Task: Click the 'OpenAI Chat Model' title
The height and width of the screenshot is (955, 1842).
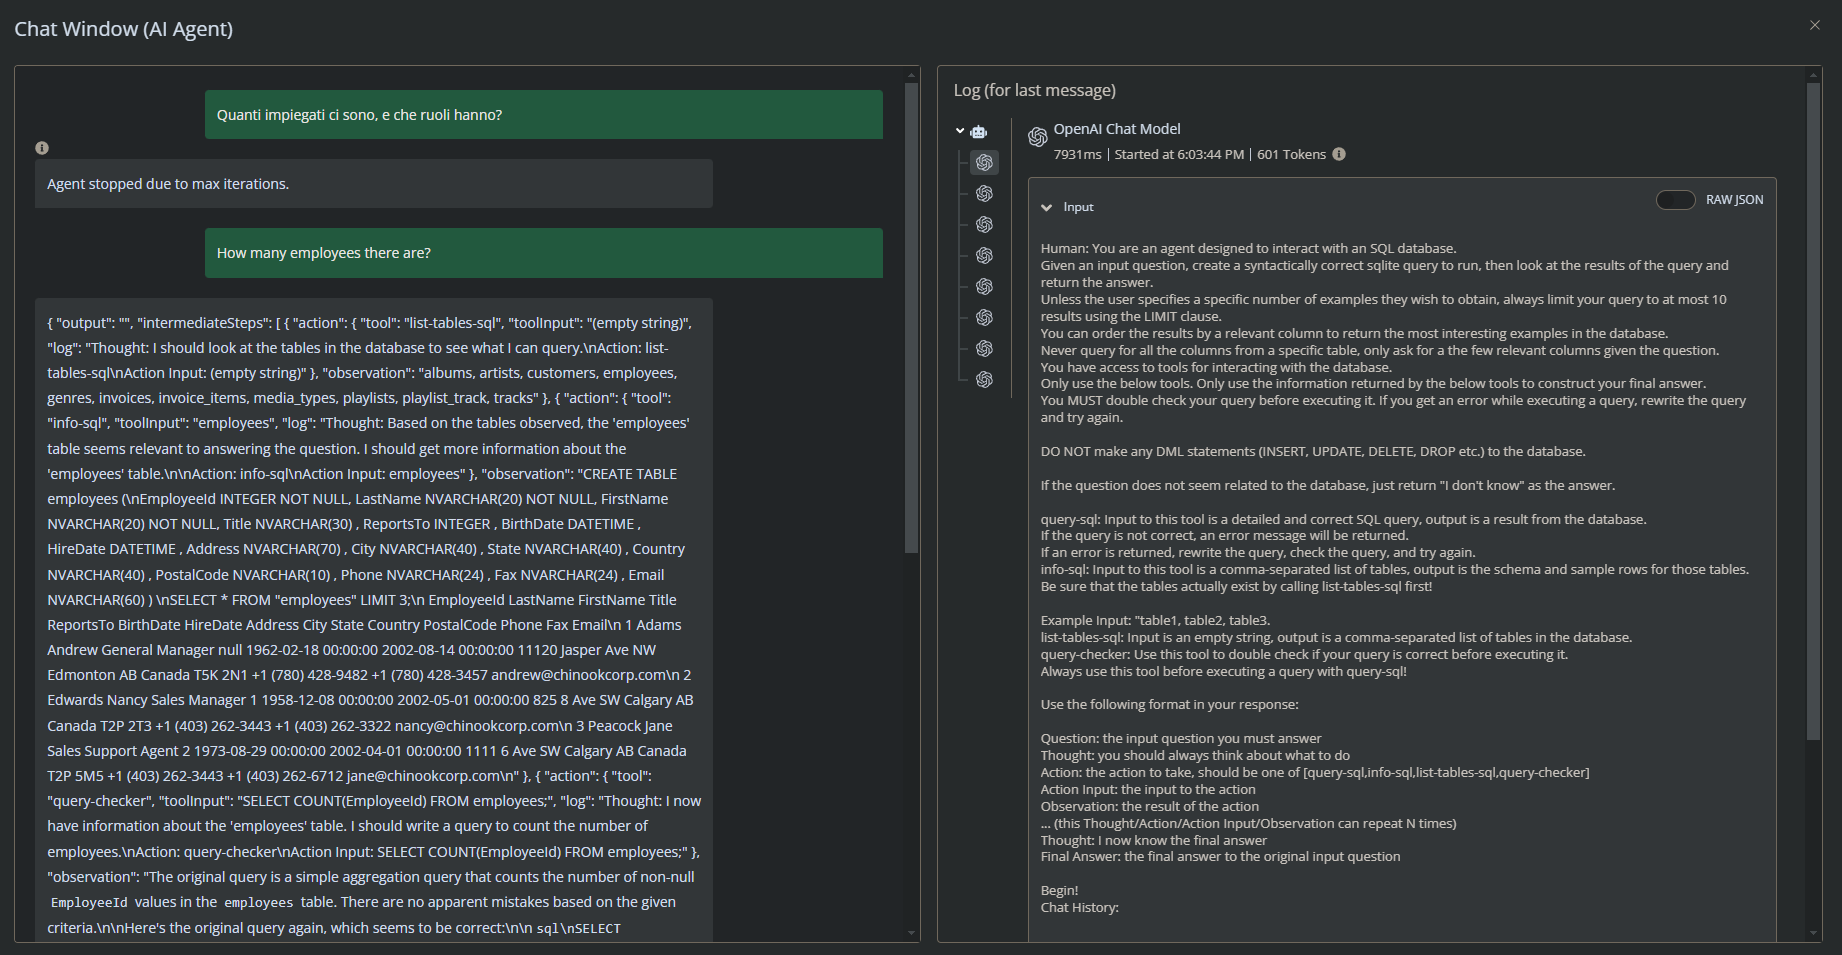Action: [1117, 129]
